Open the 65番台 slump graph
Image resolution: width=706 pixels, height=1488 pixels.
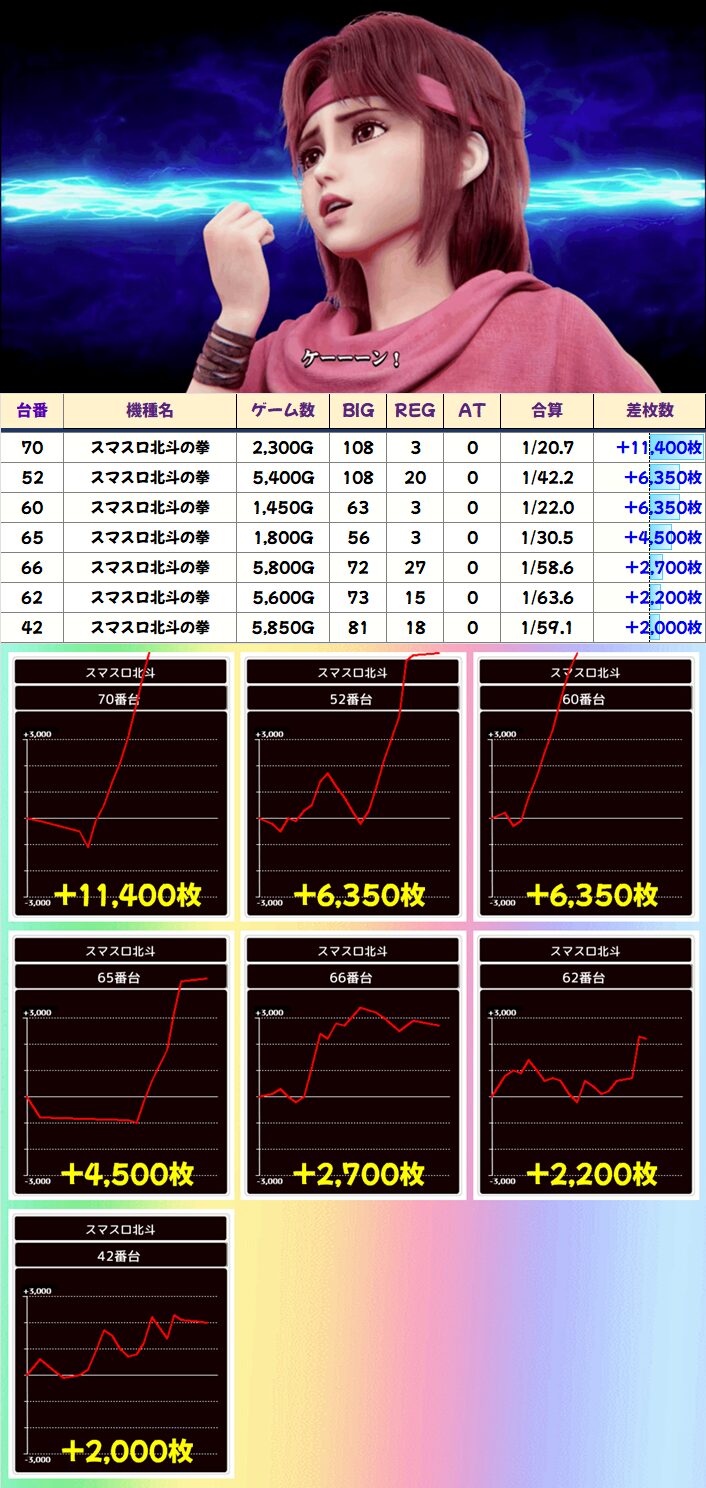121,1065
